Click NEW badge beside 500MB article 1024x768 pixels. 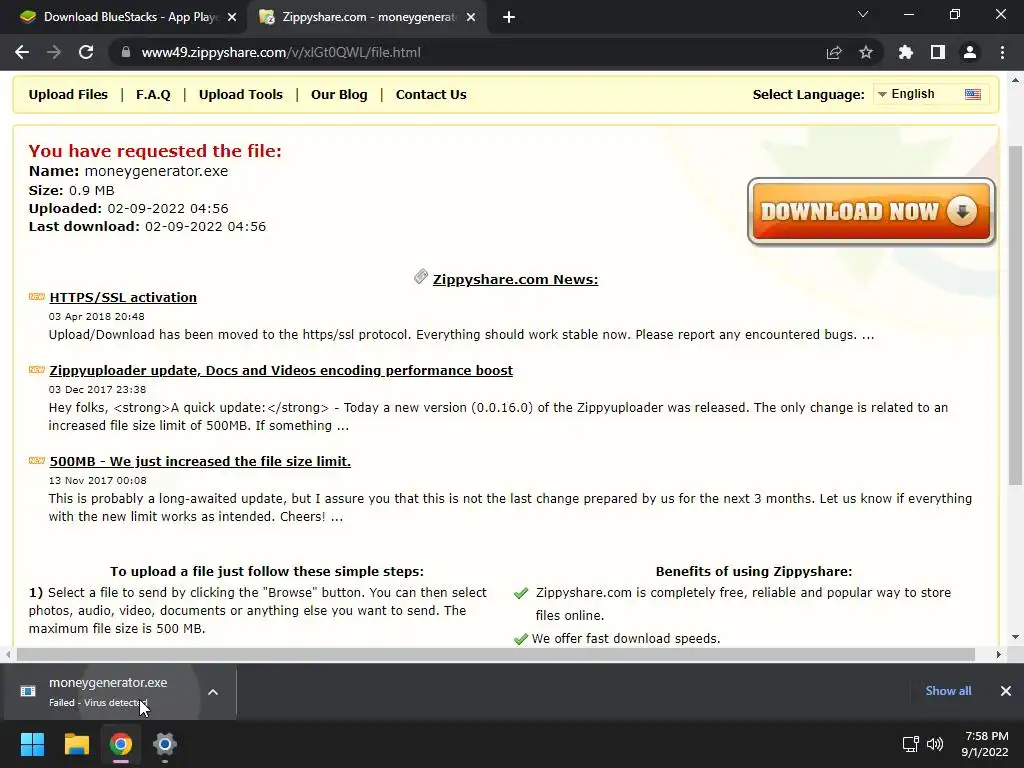pyautogui.click(x=37, y=460)
